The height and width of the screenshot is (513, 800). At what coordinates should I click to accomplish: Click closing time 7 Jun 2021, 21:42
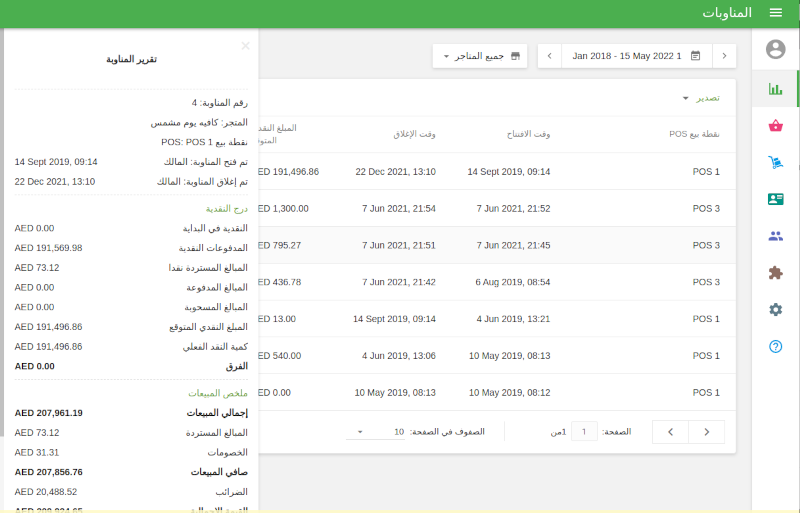(x=399, y=282)
